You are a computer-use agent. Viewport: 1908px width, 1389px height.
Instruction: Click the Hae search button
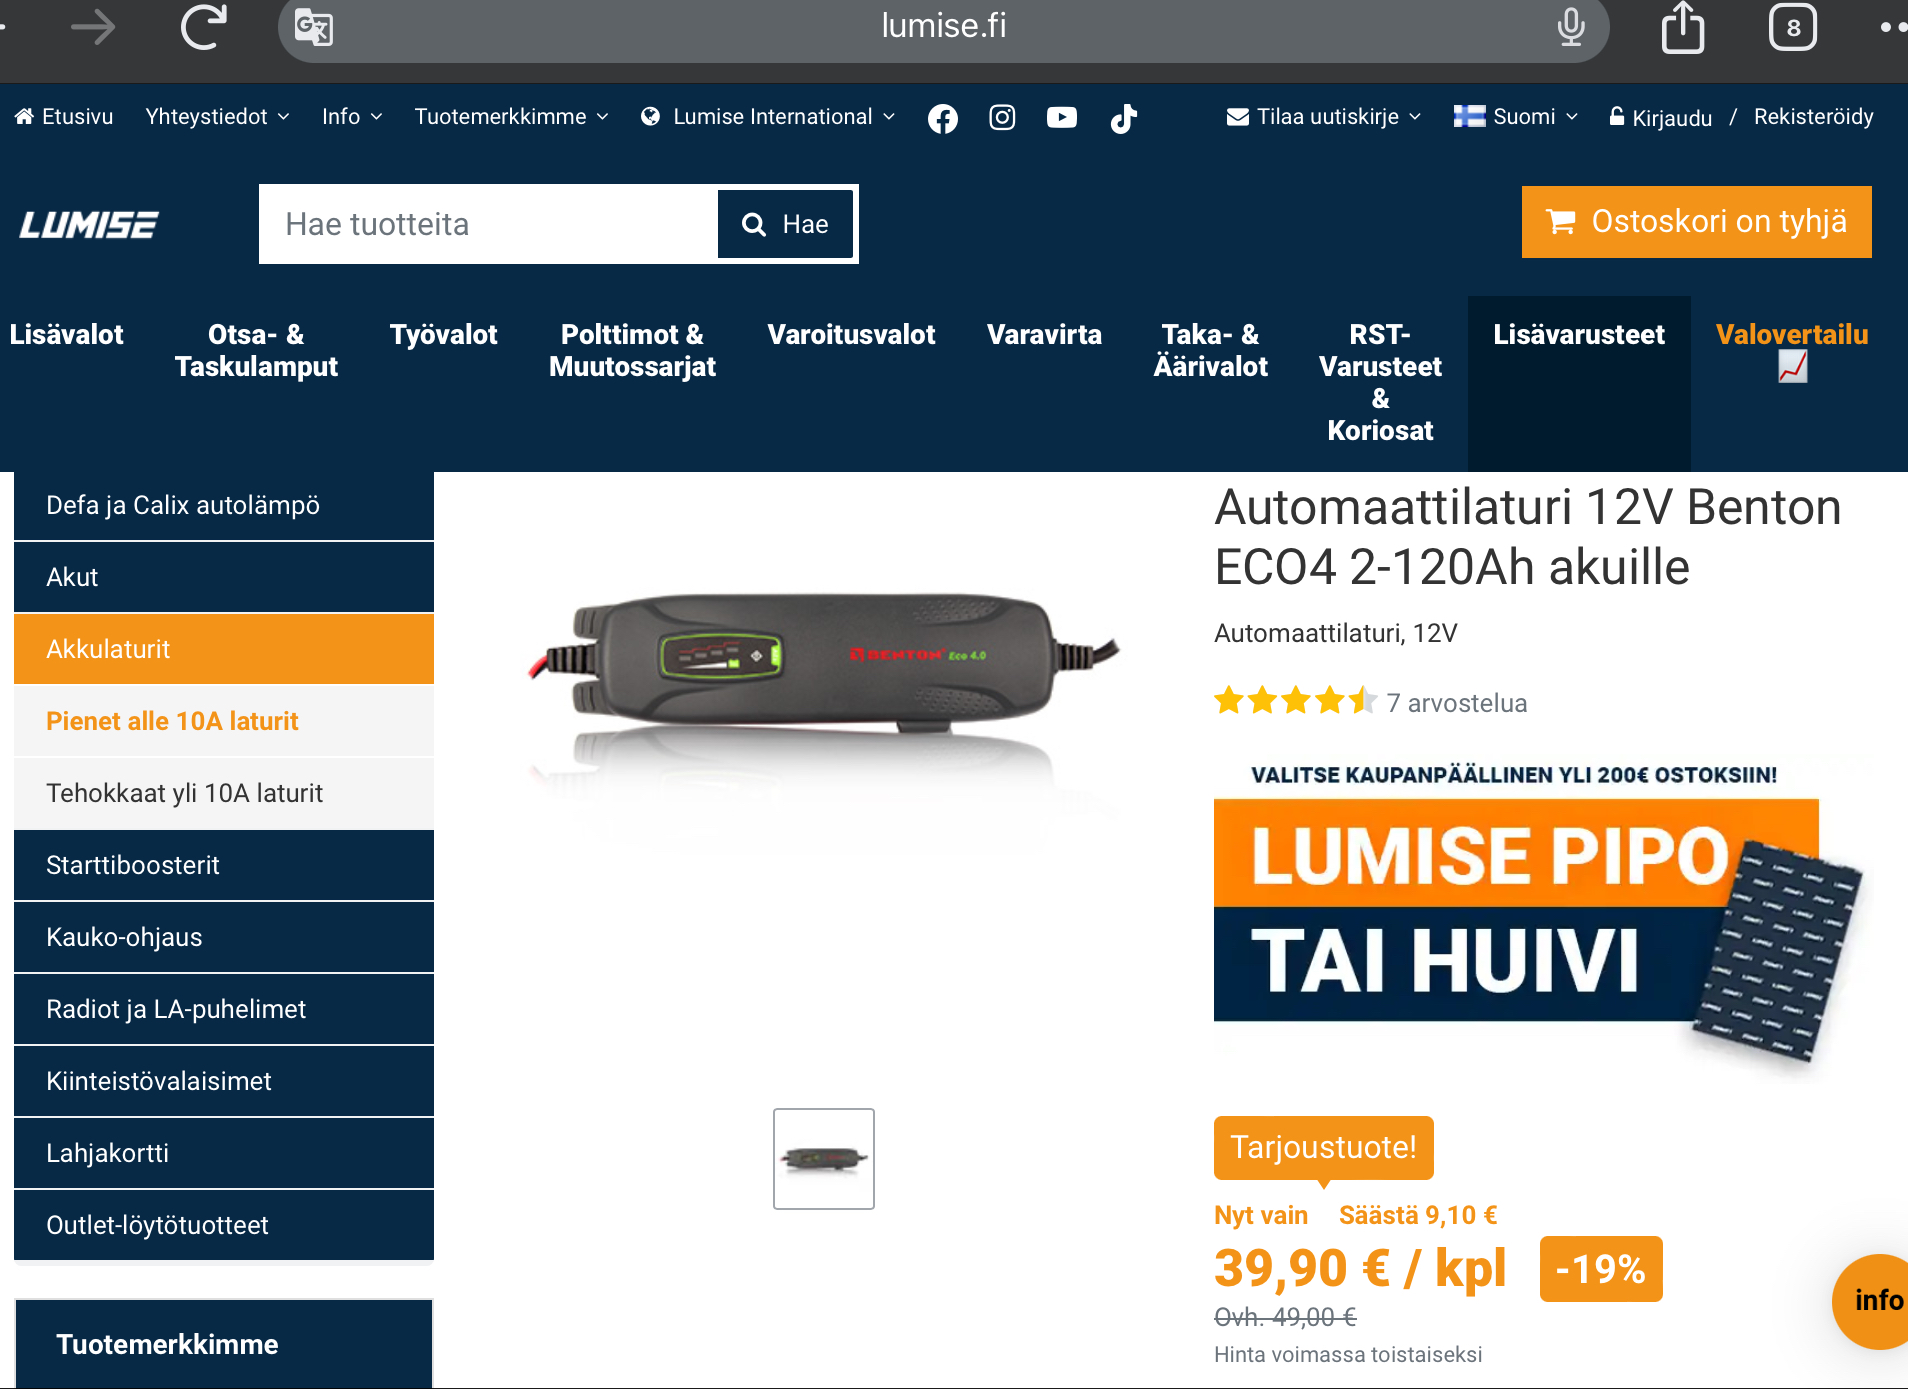click(x=785, y=224)
